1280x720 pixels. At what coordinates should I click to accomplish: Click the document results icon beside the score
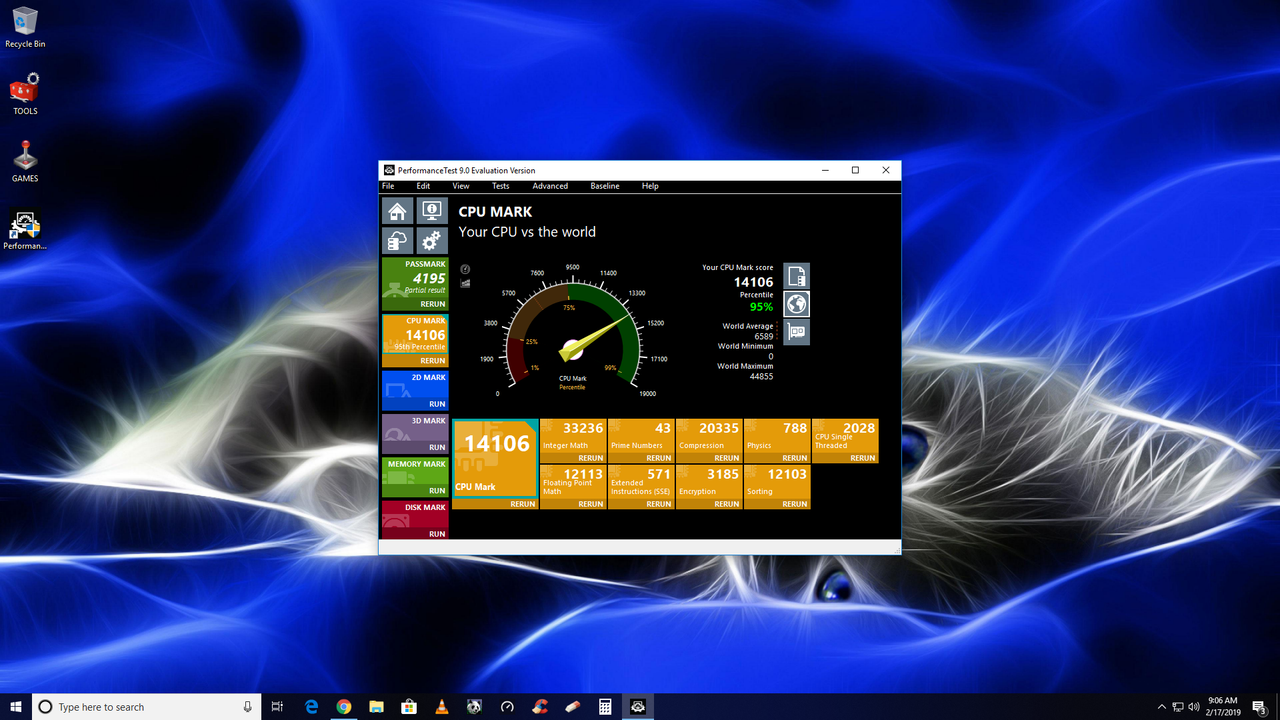click(797, 276)
